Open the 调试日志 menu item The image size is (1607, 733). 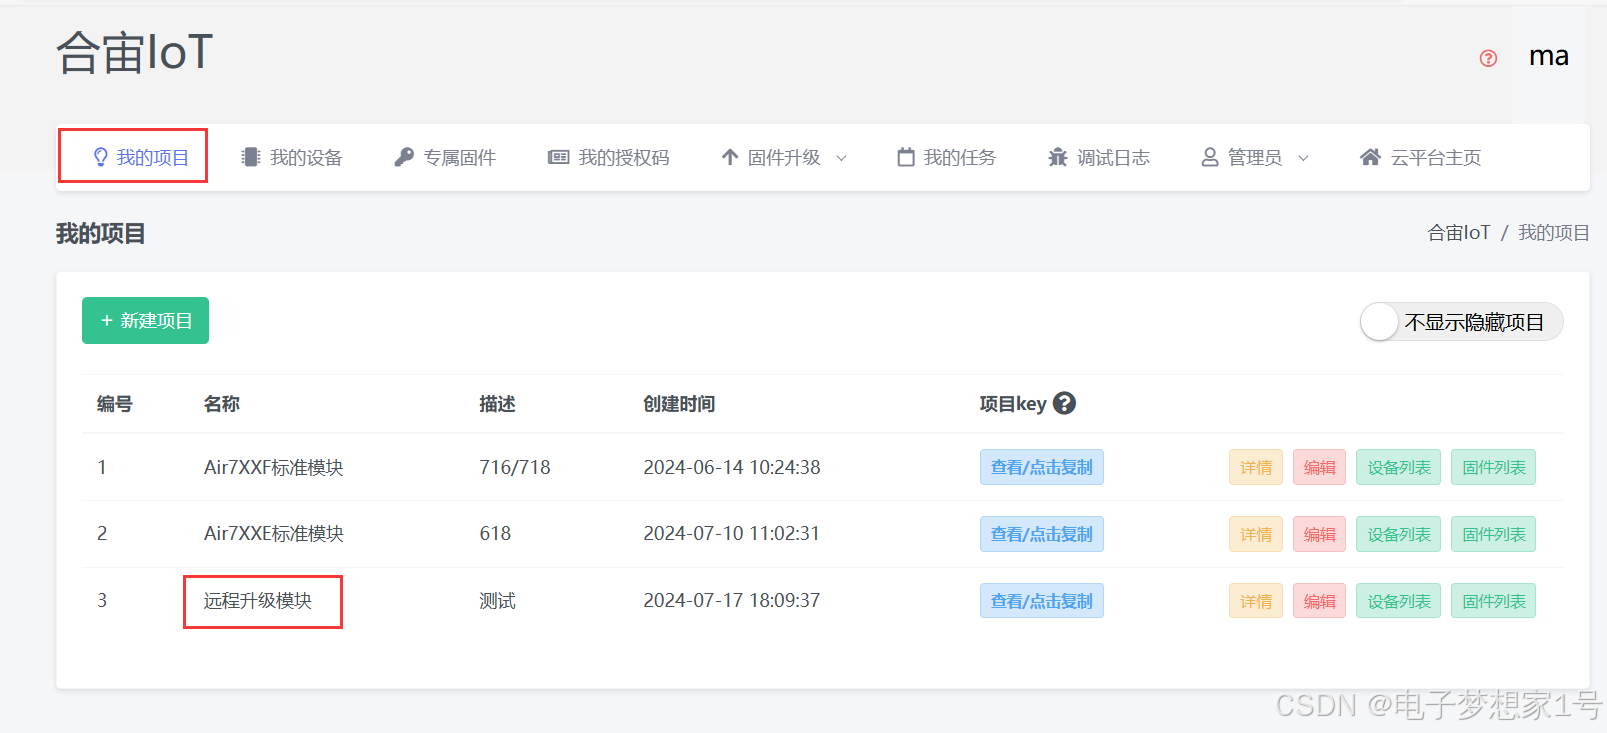pos(1099,157)
